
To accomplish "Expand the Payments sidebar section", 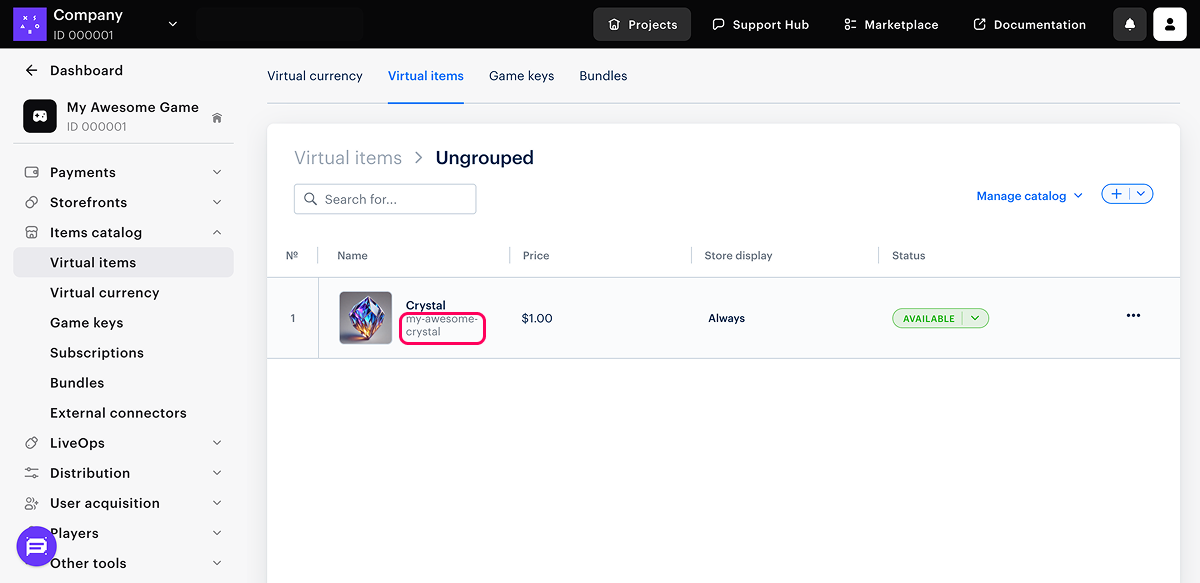I will 217,173.
